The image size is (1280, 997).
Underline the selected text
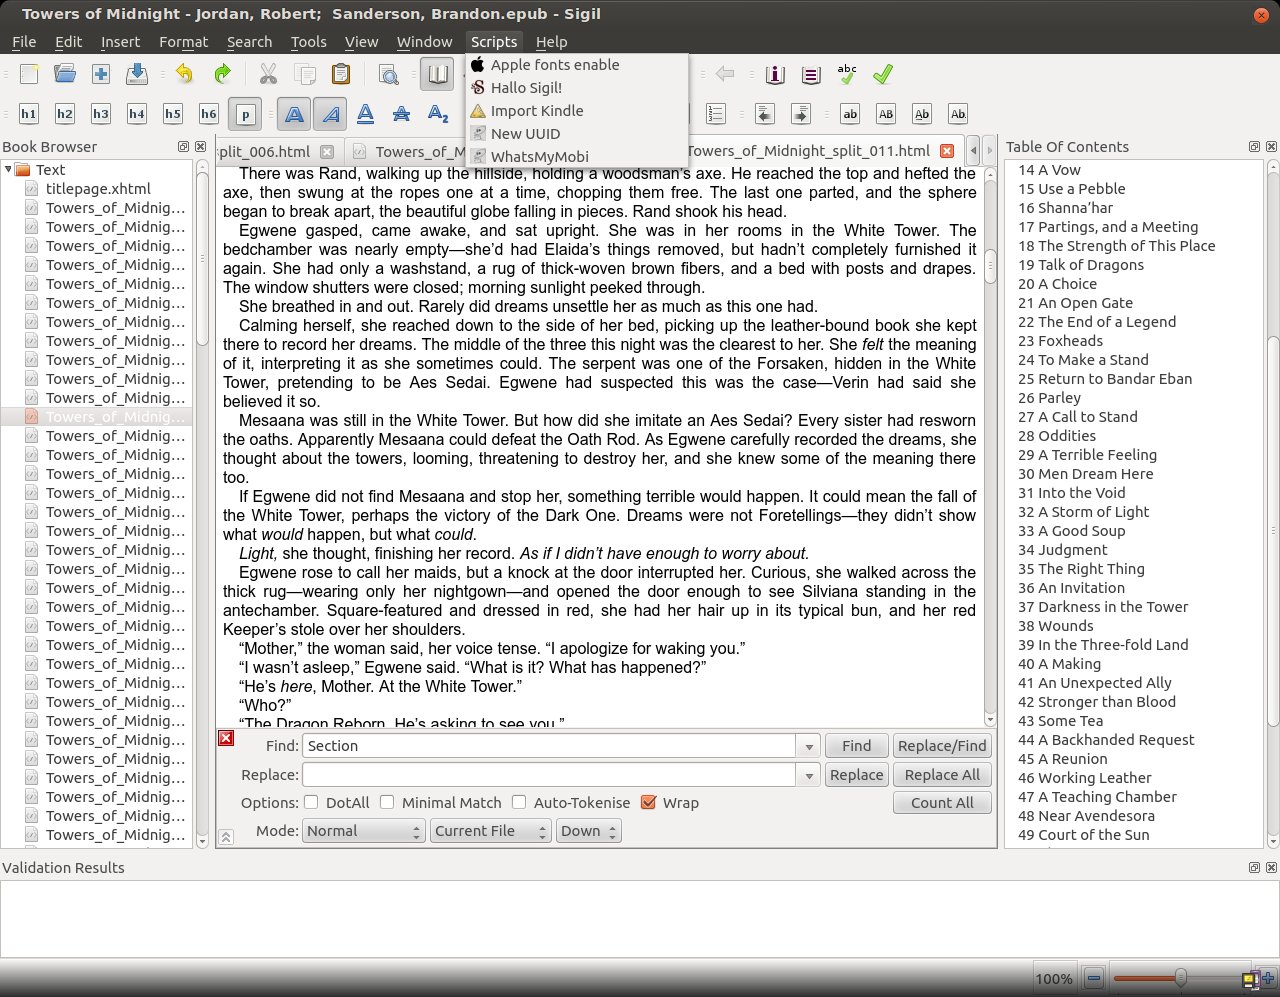[366, 114]
